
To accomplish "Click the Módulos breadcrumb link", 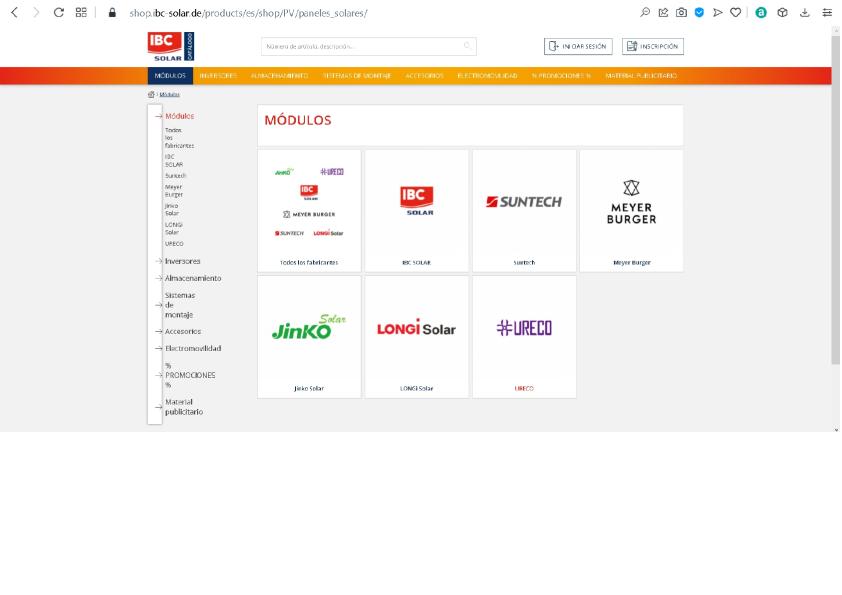I will (170, 95).
